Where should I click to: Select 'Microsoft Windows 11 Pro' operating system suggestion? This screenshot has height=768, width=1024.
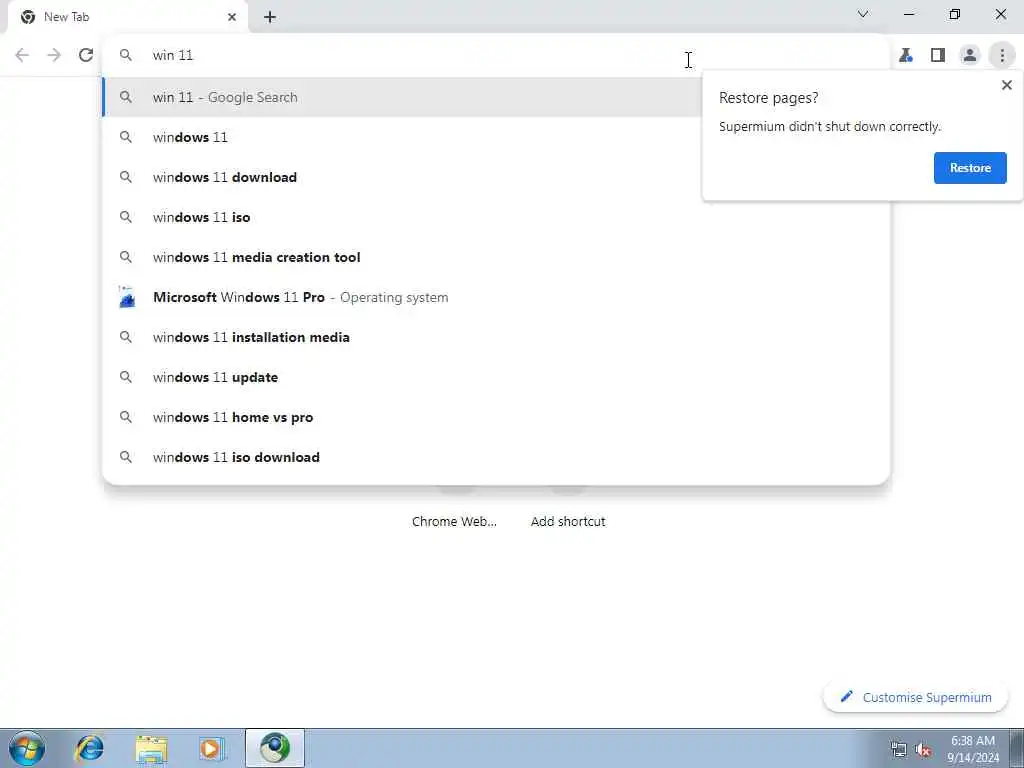pos(496,297)
